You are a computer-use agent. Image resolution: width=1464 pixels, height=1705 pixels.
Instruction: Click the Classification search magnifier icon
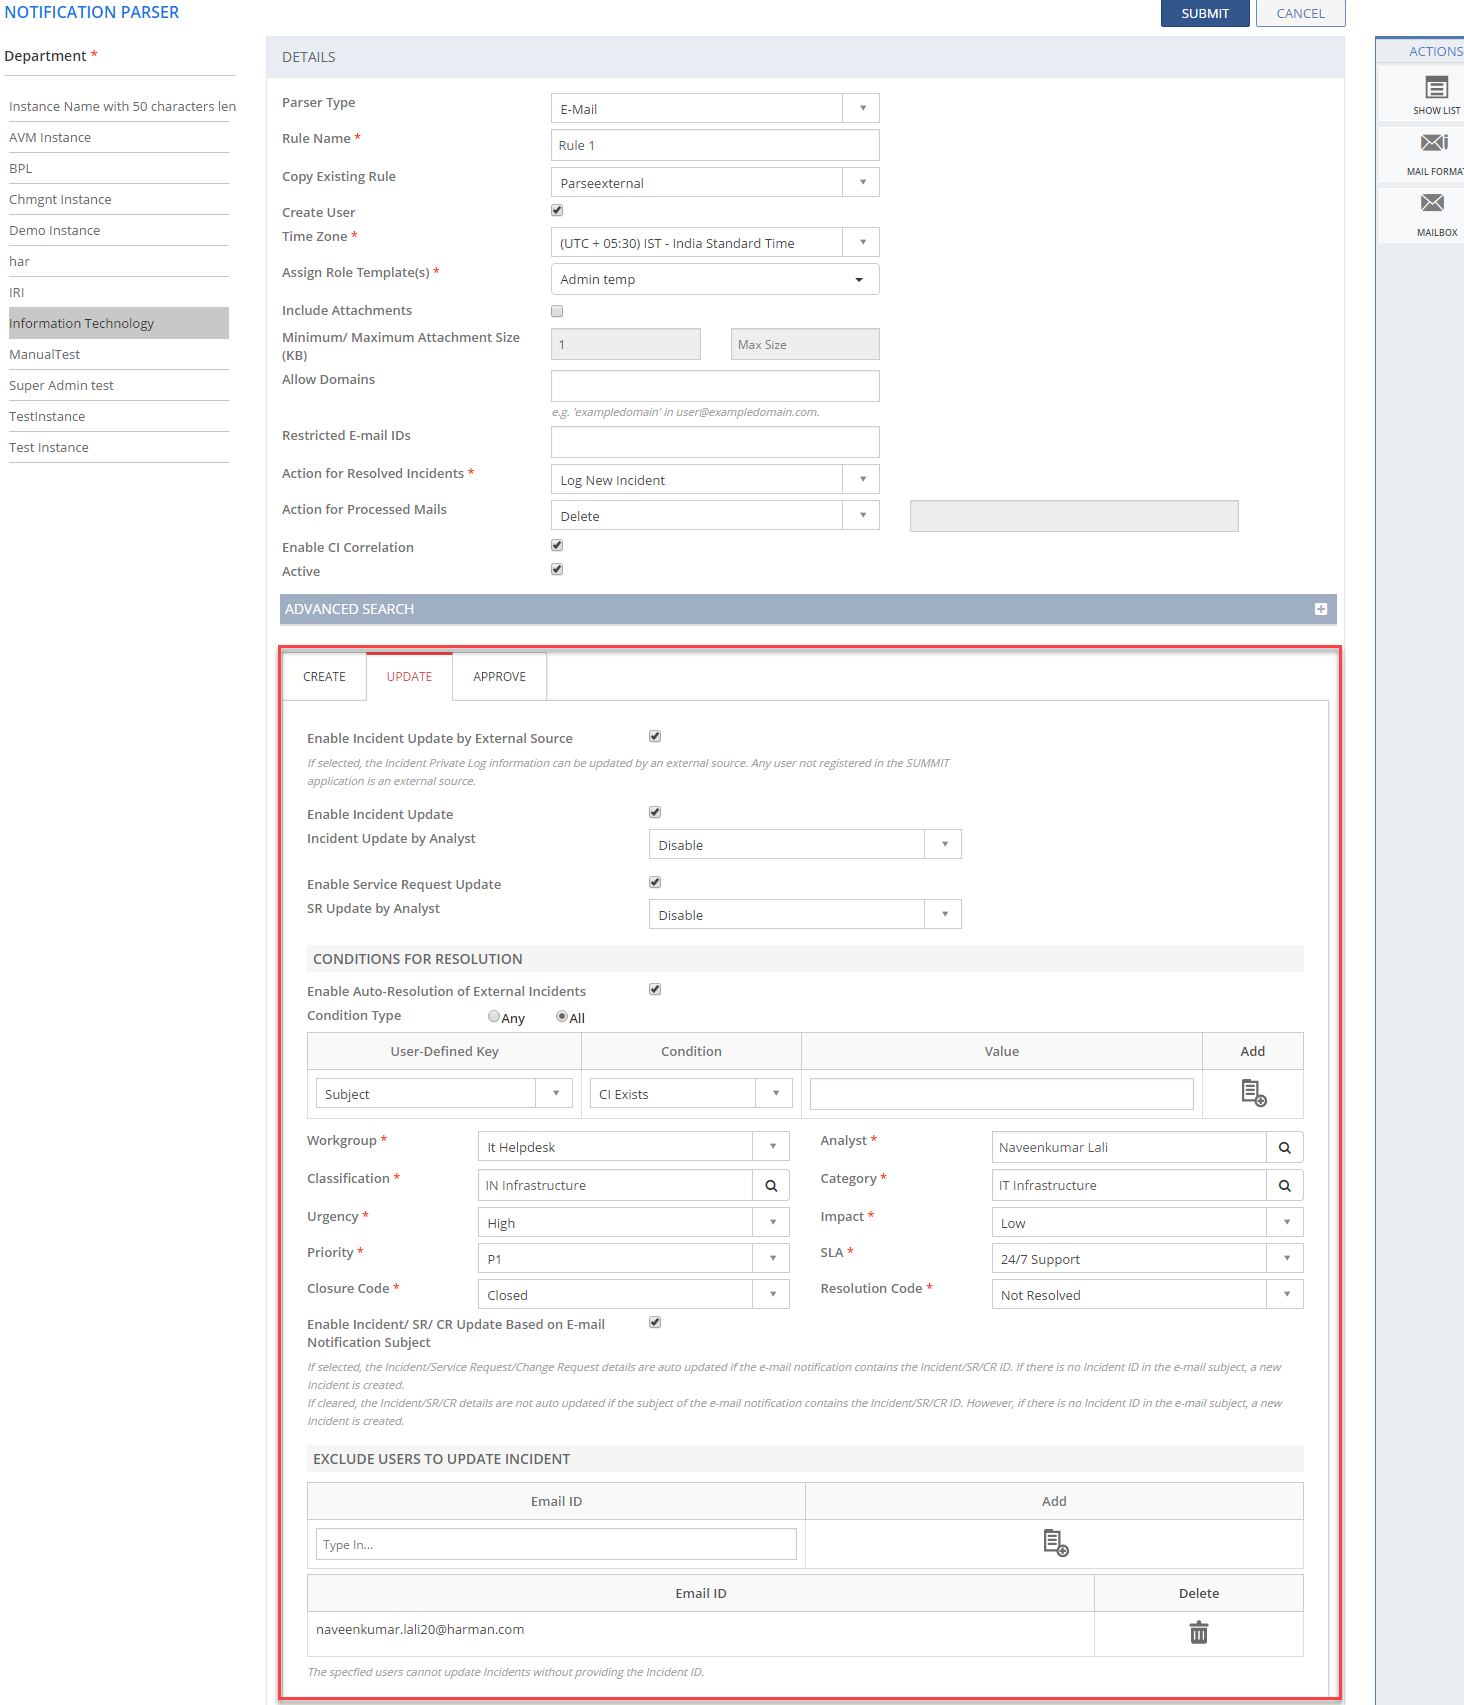(x=771, y=1186)
